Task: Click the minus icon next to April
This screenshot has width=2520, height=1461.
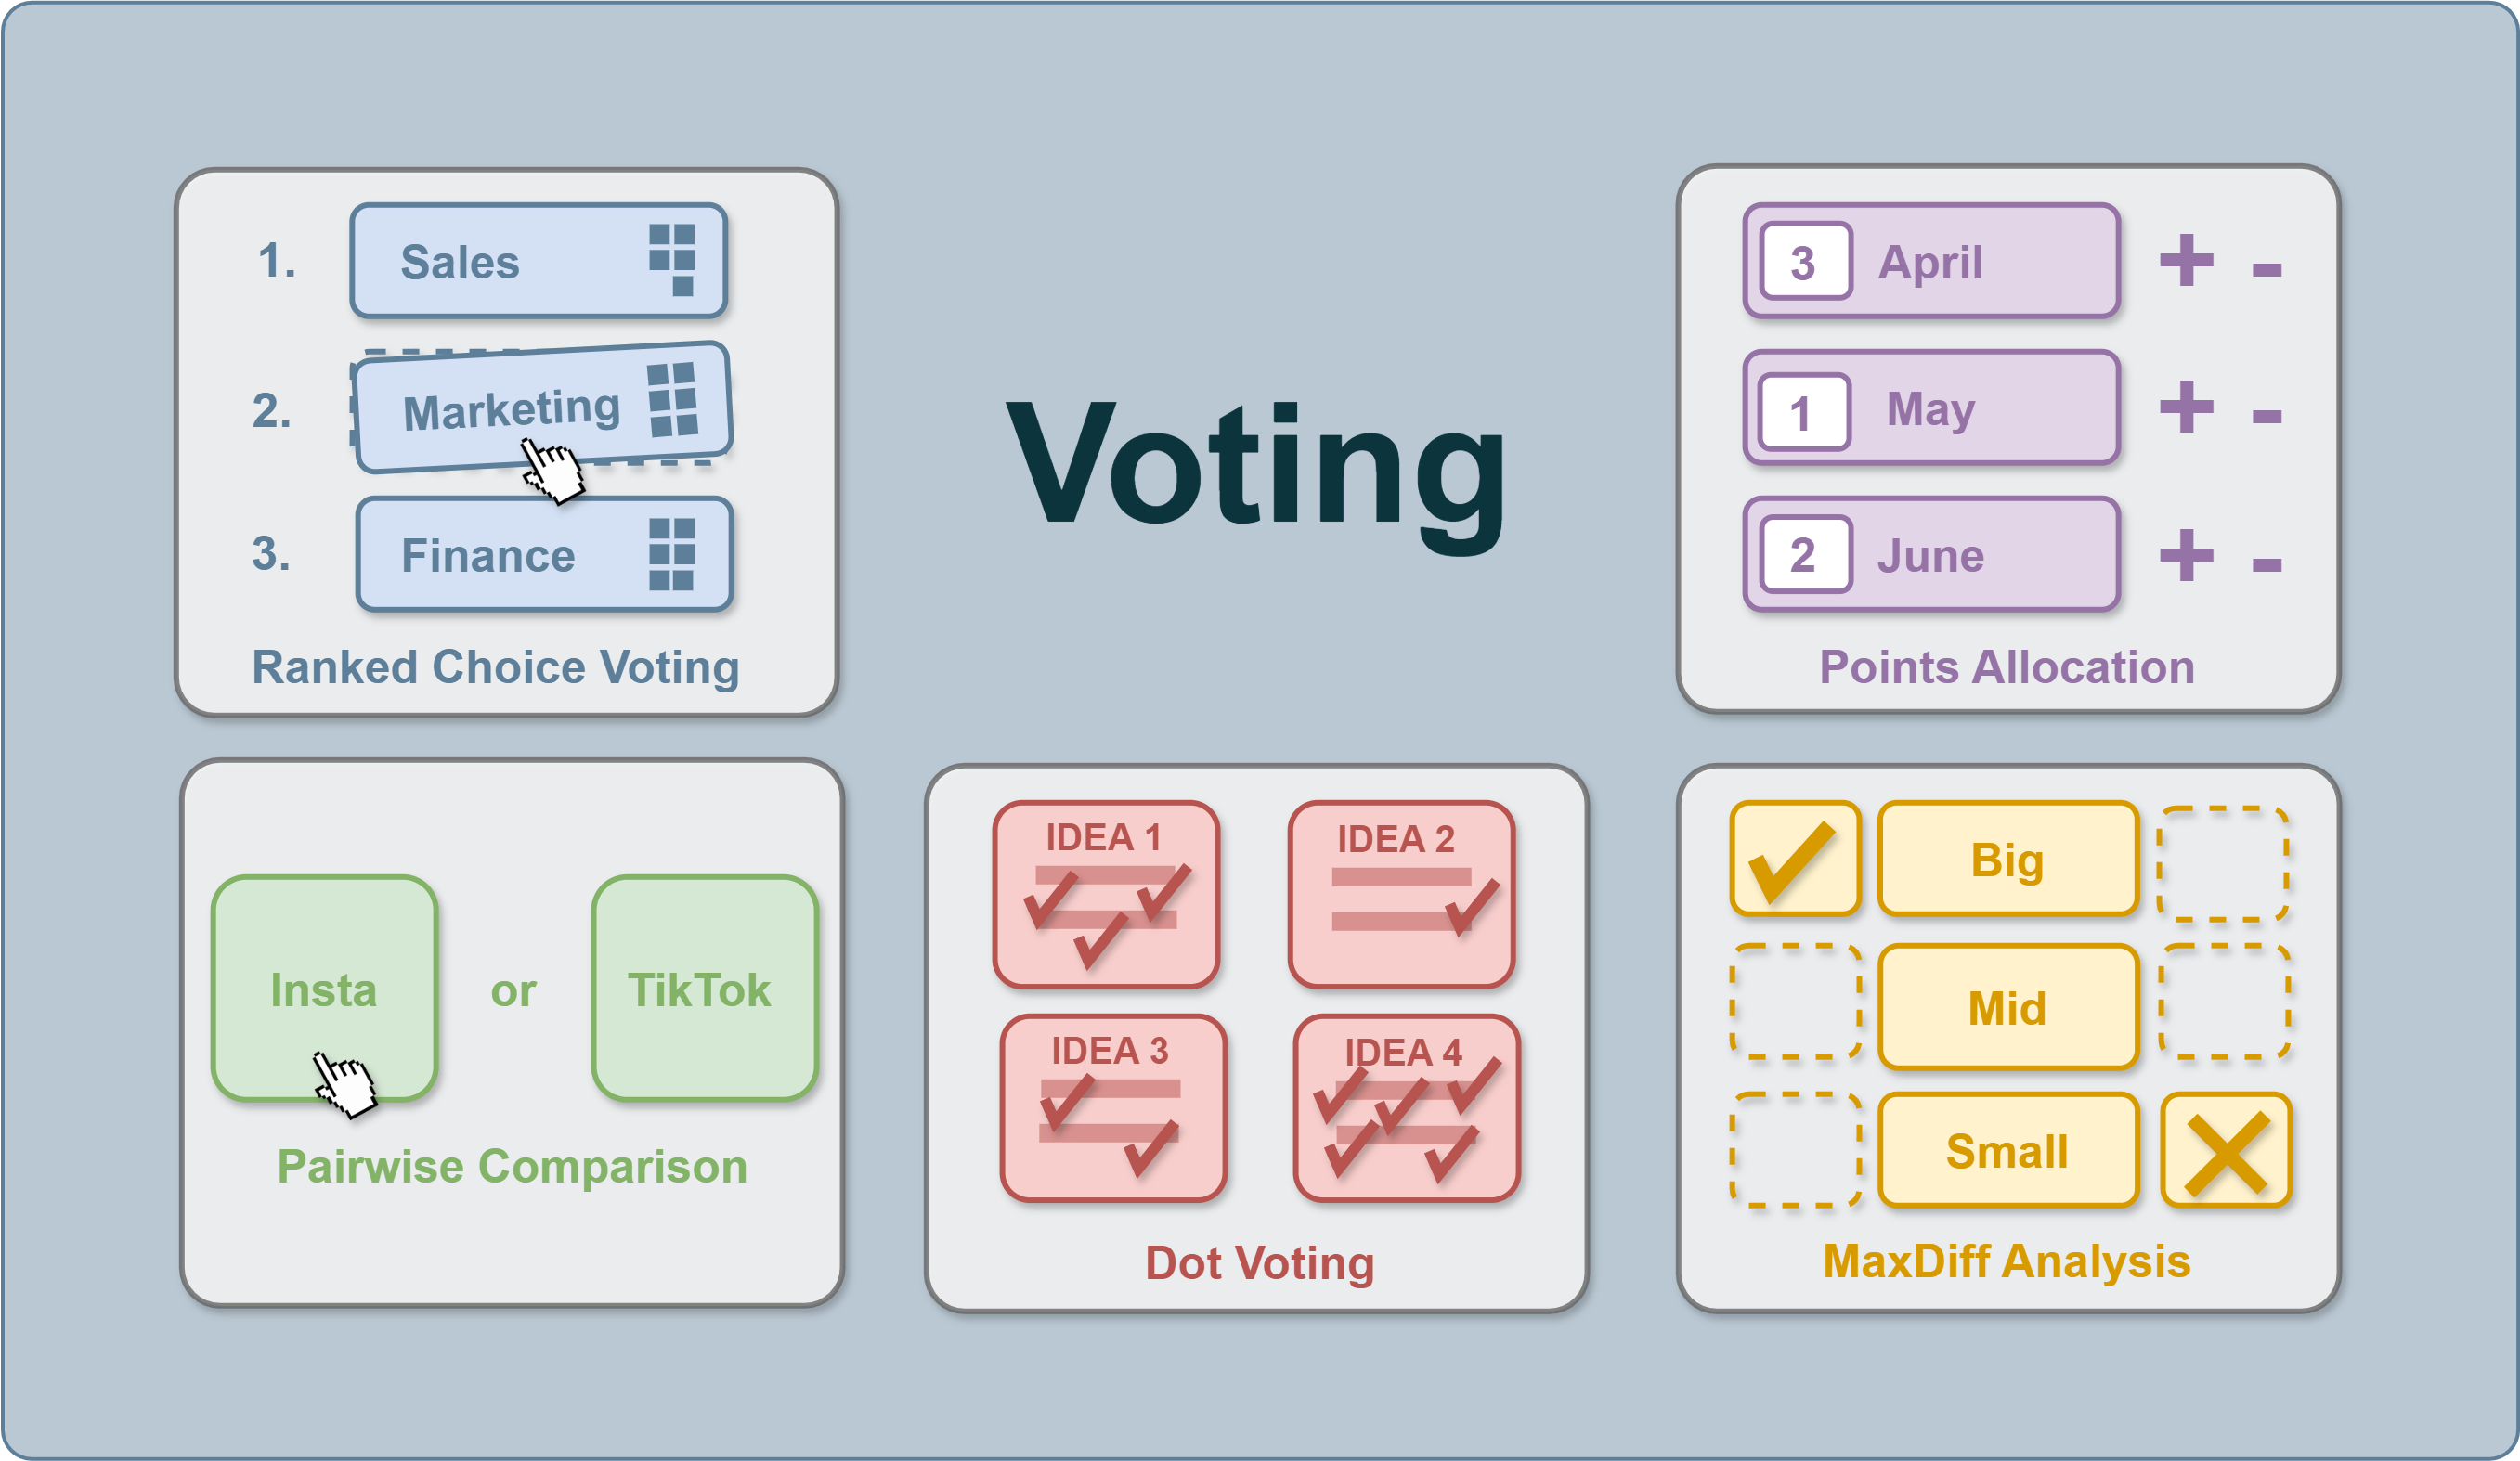Action: pyautogui.click(x=2267, y=269)
